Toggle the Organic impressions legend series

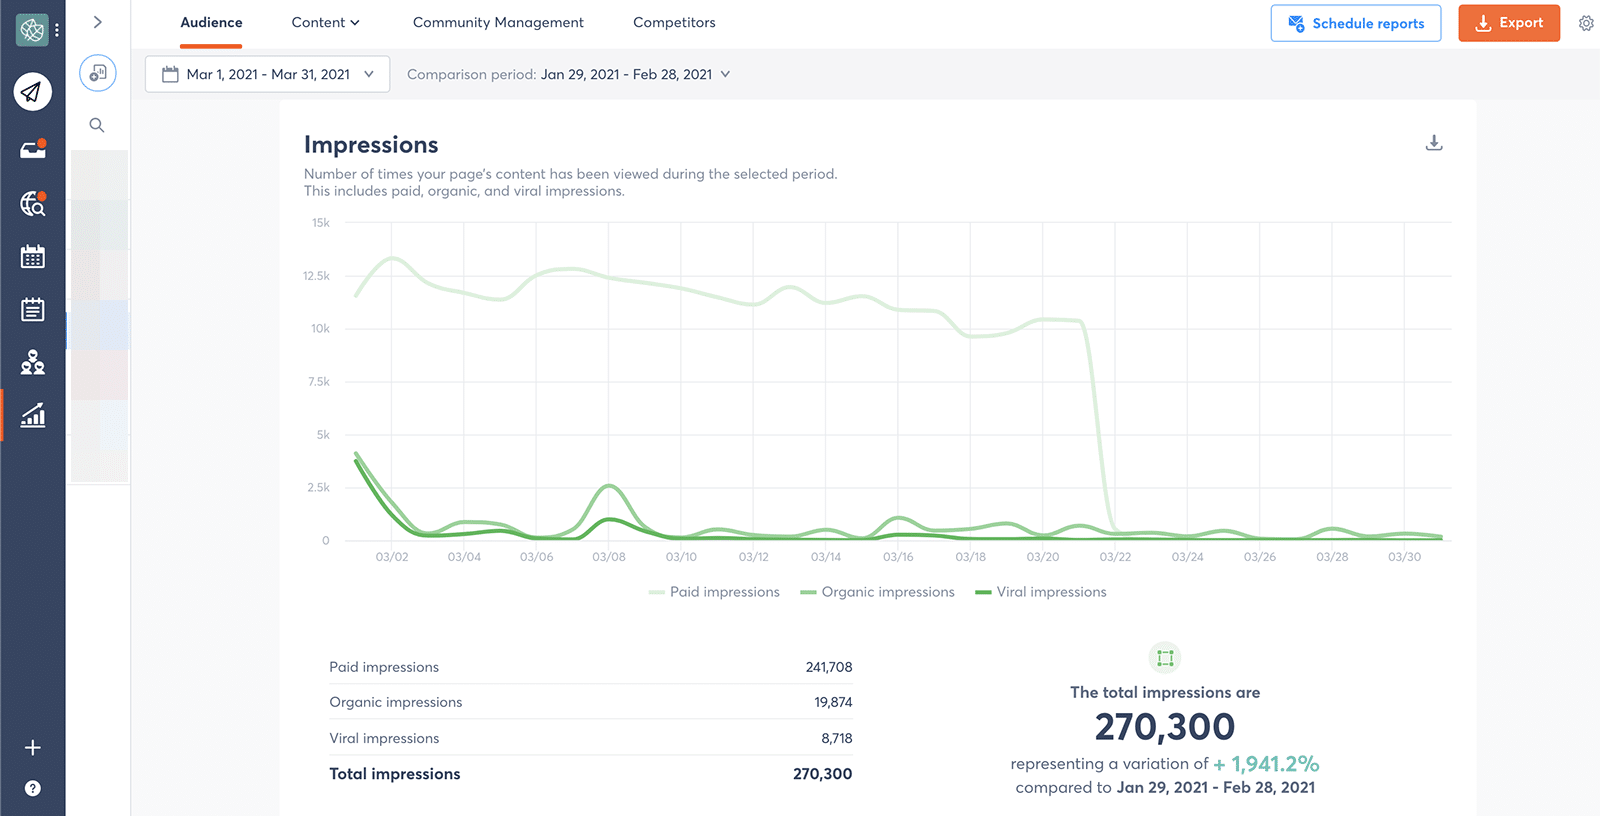tap(877, 592)
